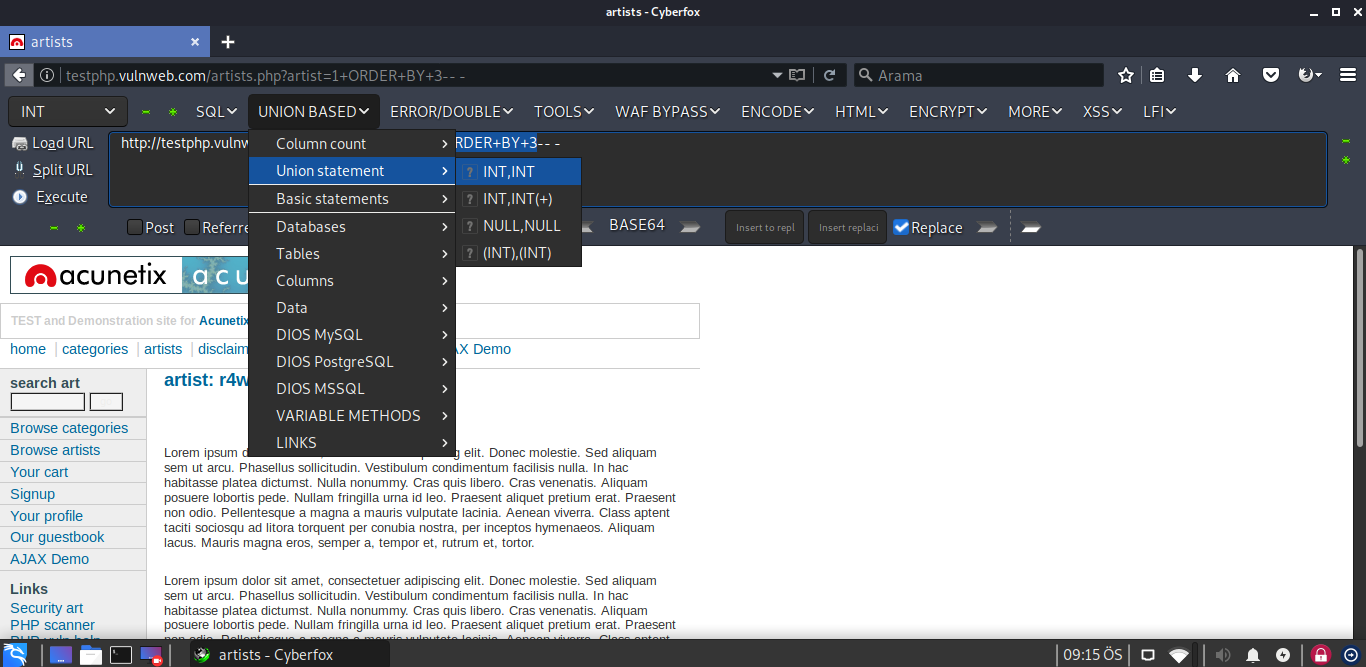Image resolution: width=1366 pixels, height=667 pixels.
Task: Go to home page via house icon
Action: (1233, 76)
